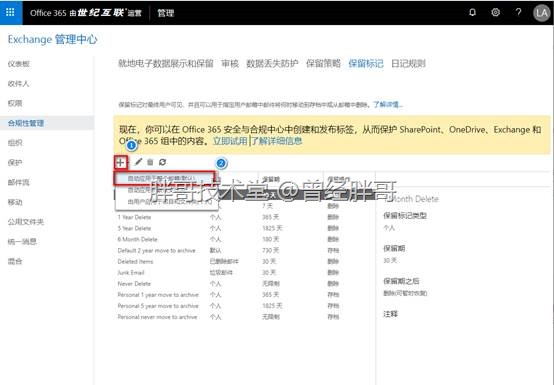This screenshot has height=385, width=554.
Task: Go to 公用文件夹 in the sidebar
Action: 26,222
